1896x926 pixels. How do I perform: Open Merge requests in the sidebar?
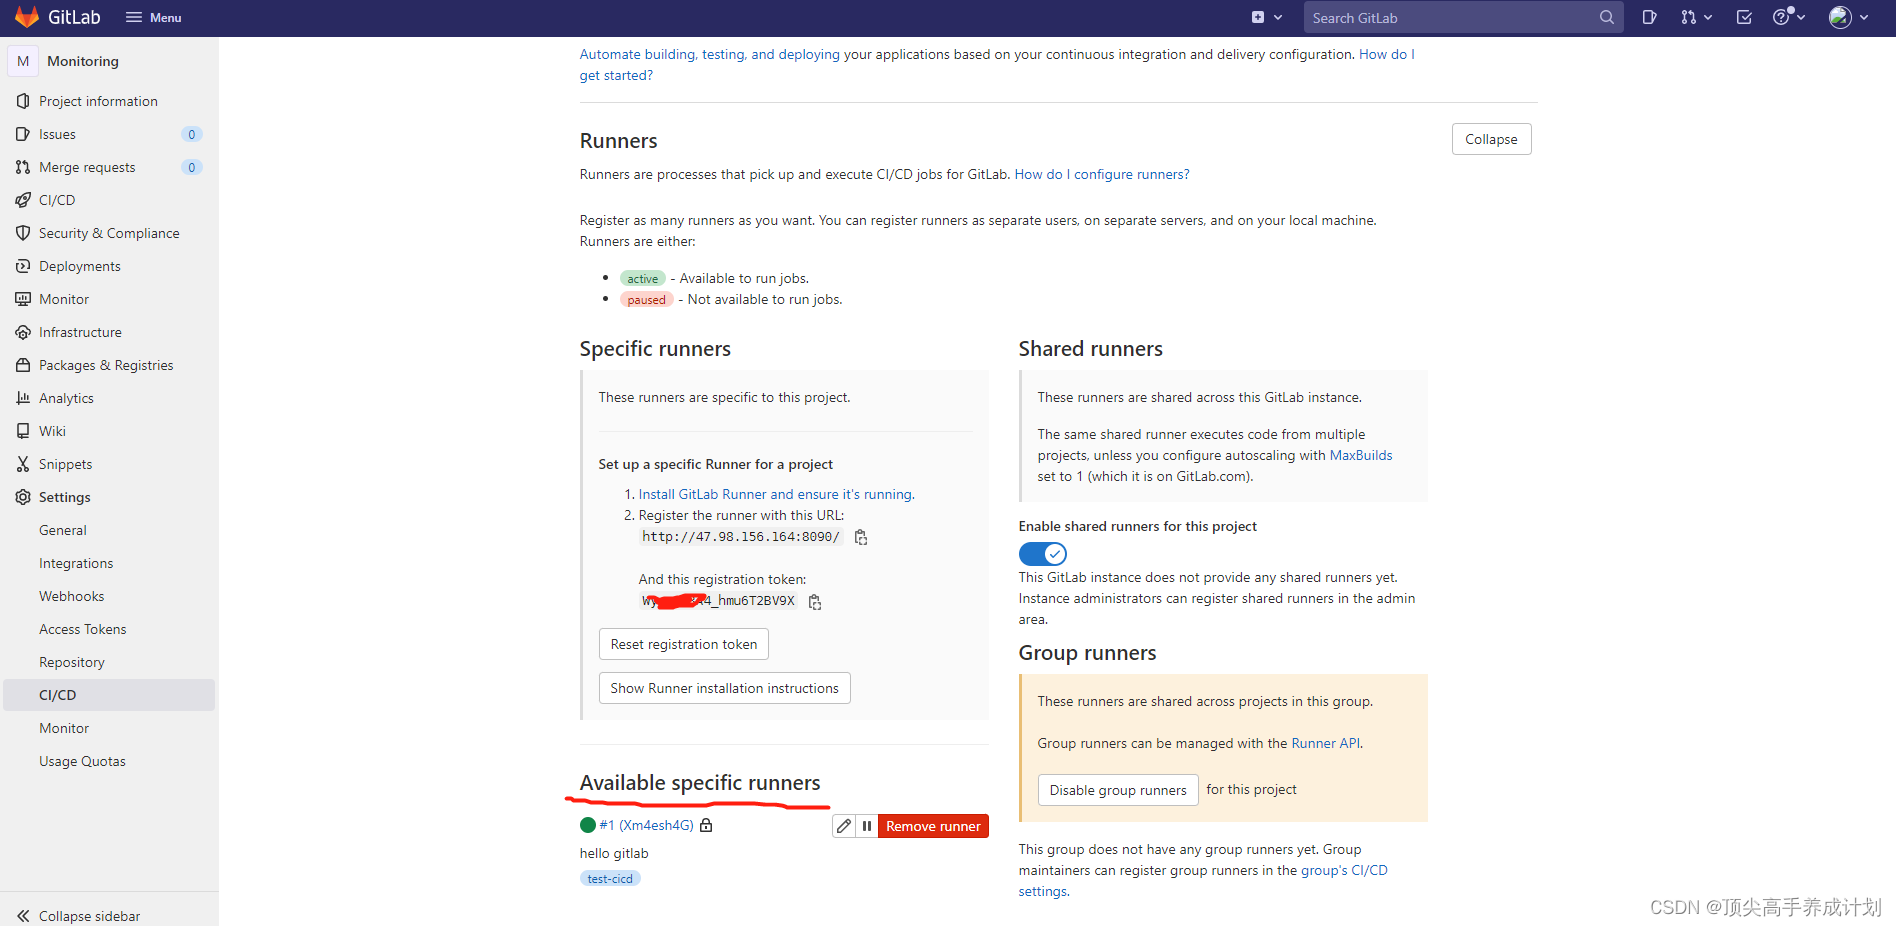pyautogui.click(x=109, y=167)
